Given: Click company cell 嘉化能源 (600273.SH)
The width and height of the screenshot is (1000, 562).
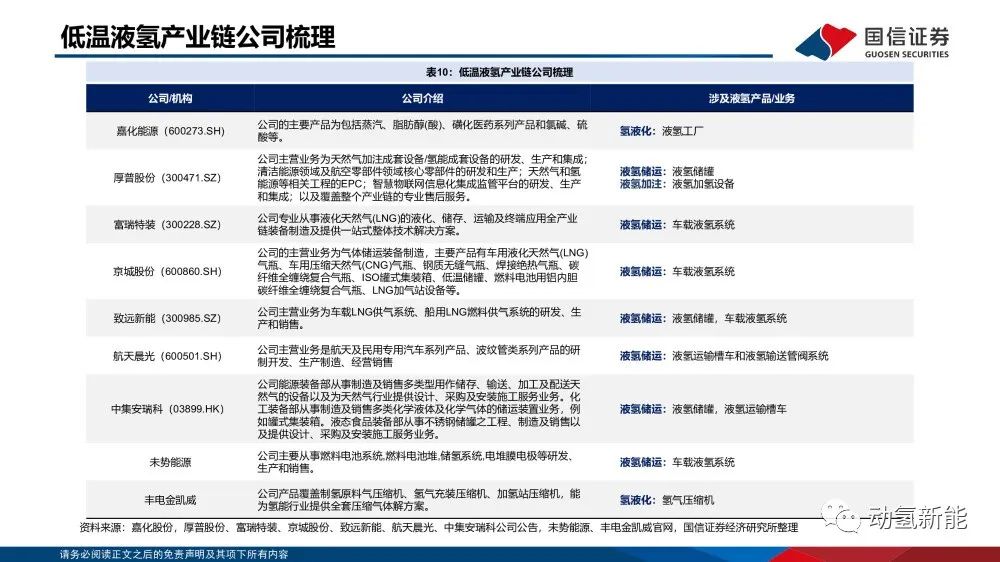Looking at the screenshot, I should [170, 131].
